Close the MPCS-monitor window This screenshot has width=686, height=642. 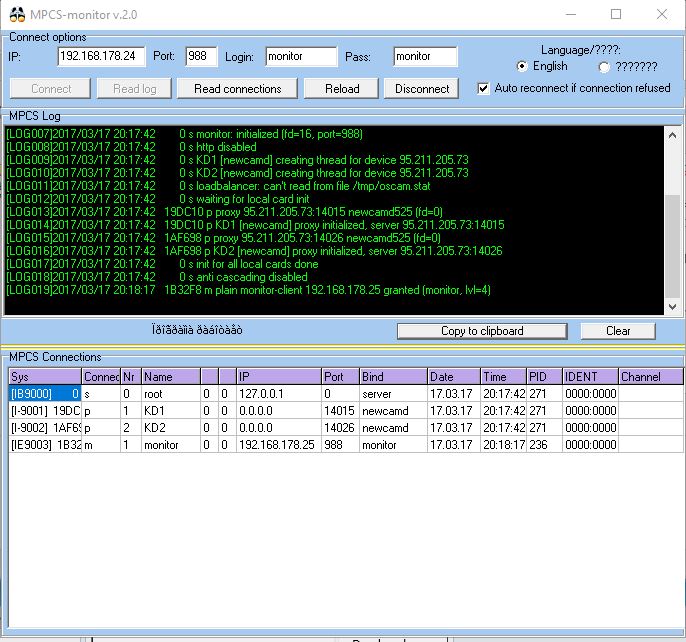click(662, 14)
